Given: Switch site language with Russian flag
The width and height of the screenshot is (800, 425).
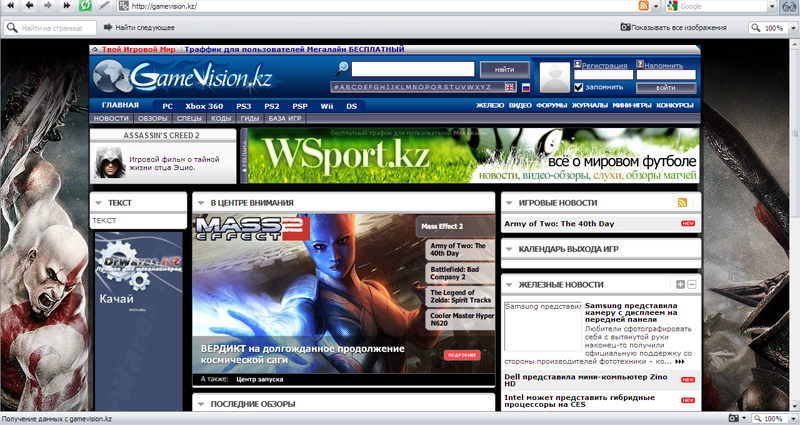Looking at the screenshot, I should 526,87.
